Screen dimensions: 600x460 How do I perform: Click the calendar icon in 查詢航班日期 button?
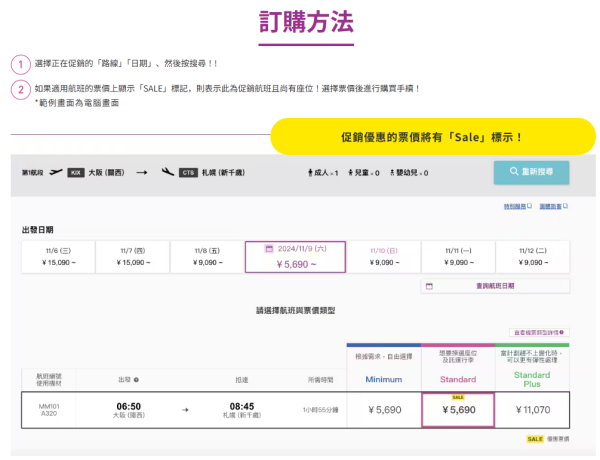(x=429, y=286)
